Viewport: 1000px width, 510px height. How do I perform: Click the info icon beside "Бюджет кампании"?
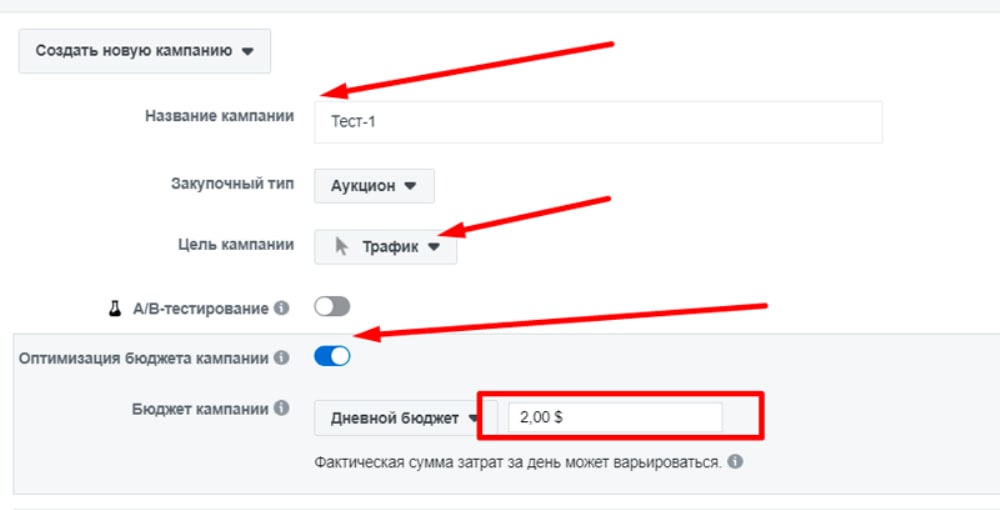tap(282, 408)
